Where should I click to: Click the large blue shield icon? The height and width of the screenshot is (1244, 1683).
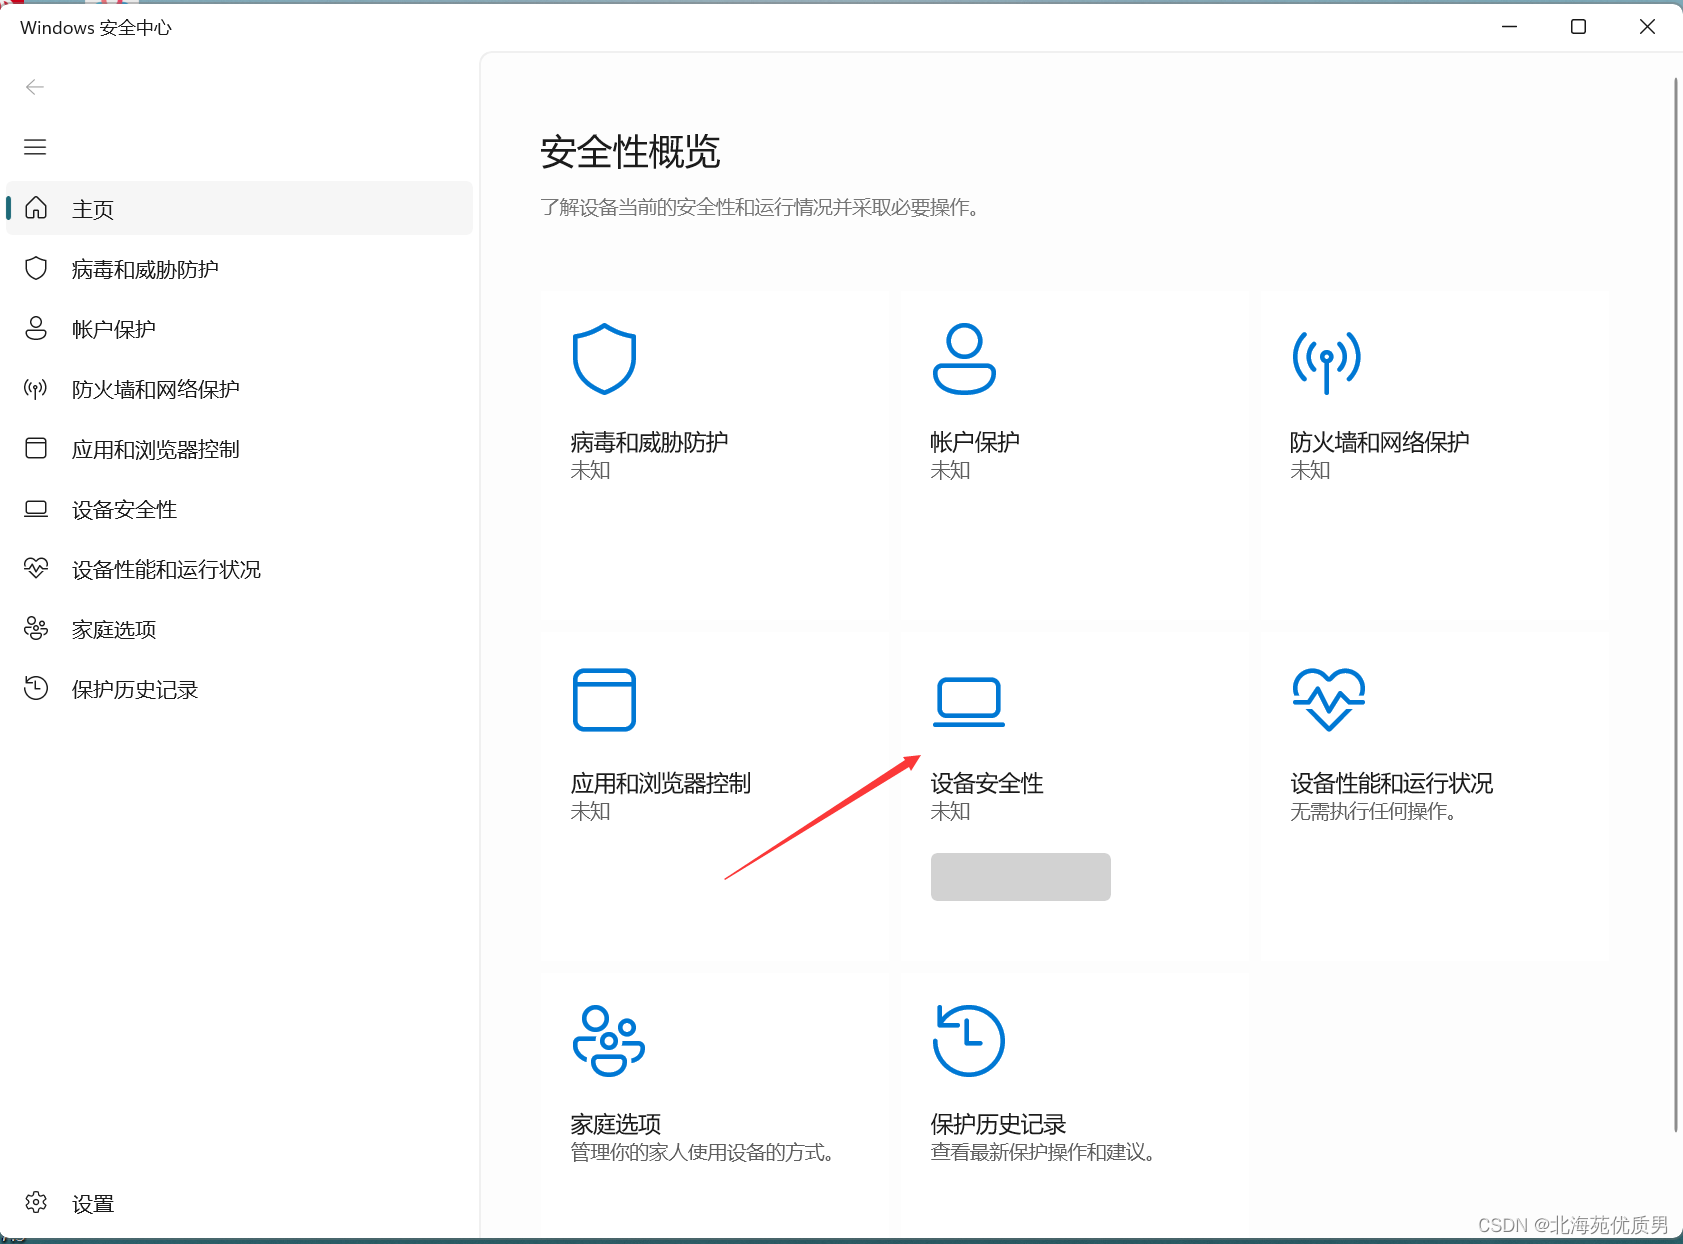(604, 359)
